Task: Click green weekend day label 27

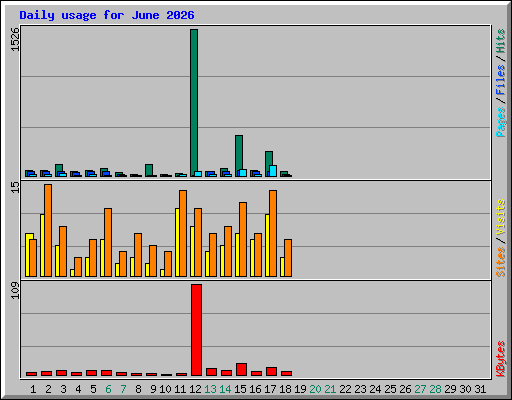Action: pyautogui.click(x=420, y=389)
